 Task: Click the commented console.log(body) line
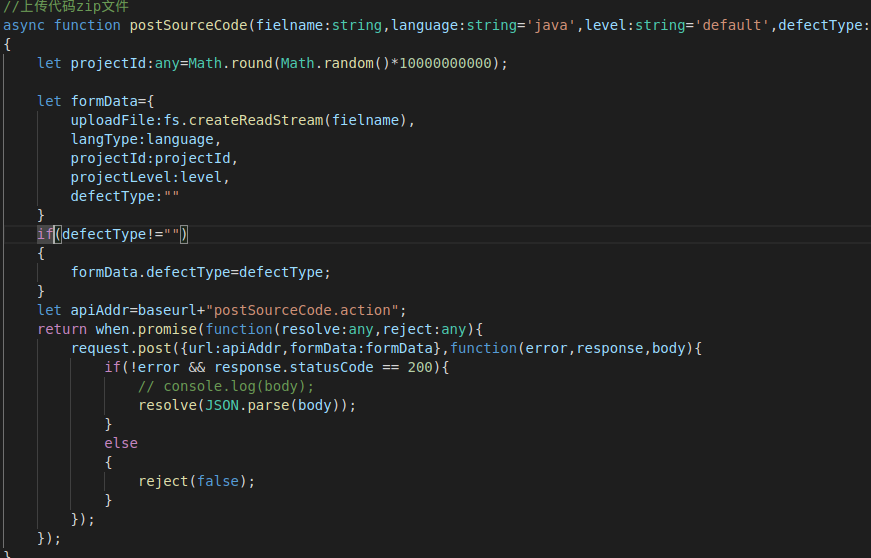[226, 386]
